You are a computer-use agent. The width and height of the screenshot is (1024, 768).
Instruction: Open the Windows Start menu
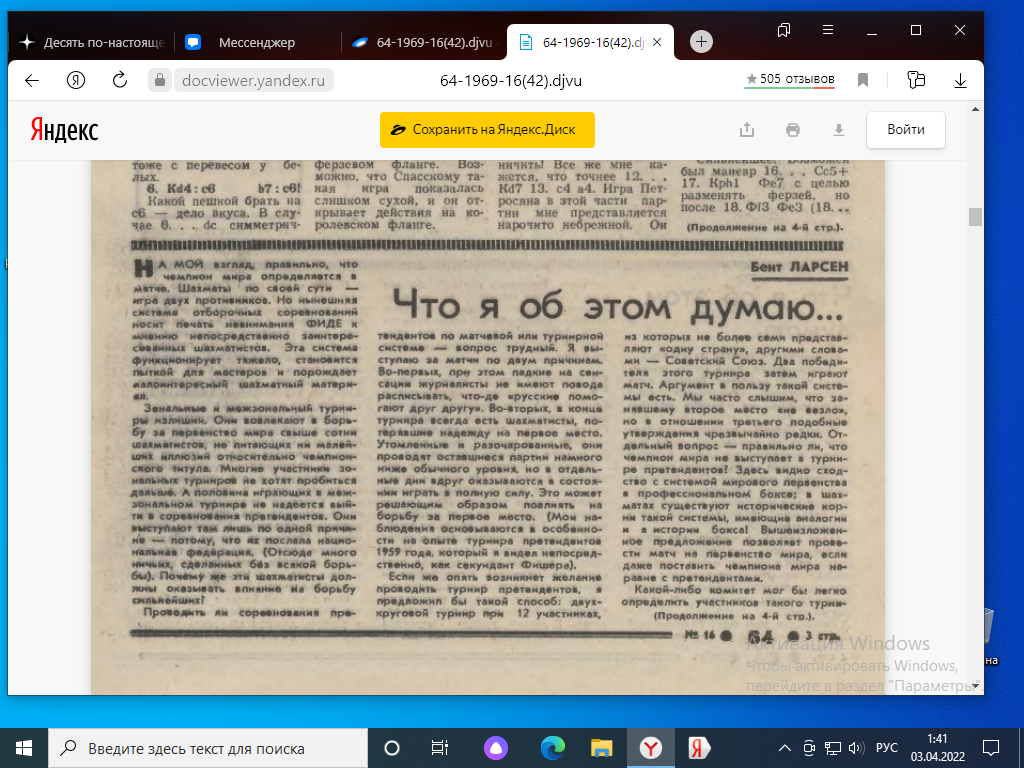tap(24, 748)
